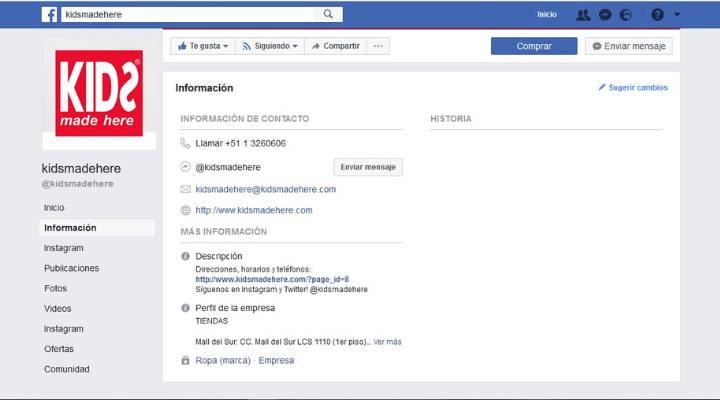This screenshot has width=720, height=400.
Task: Click the share arrow icon on Compartir
Action: [315, 46]
